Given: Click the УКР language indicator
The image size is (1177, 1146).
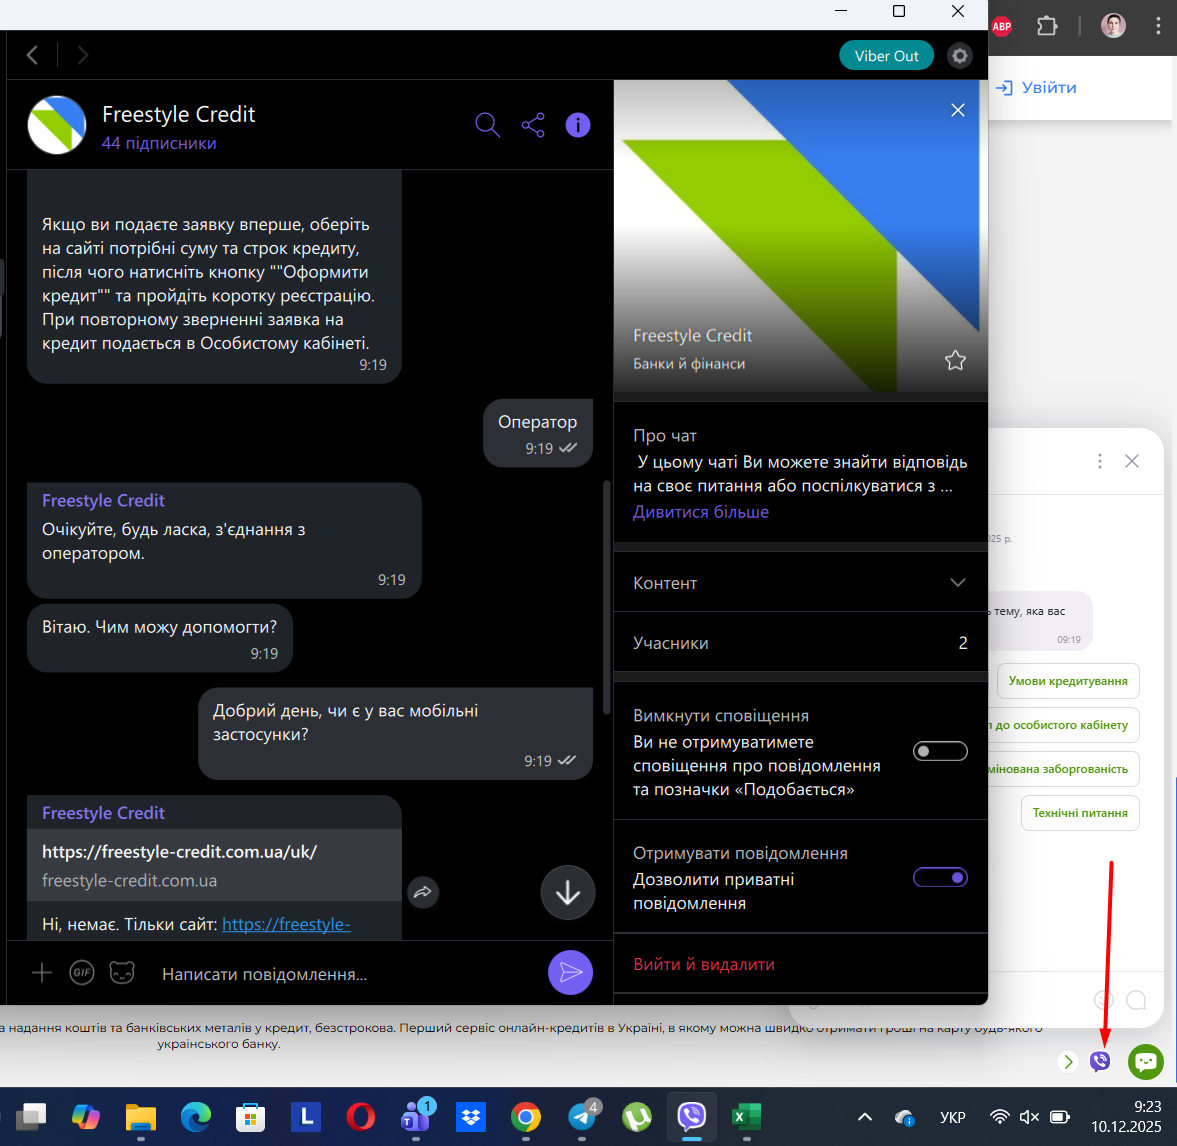Looking at the screenshot, I should (x=953, y=1117).
